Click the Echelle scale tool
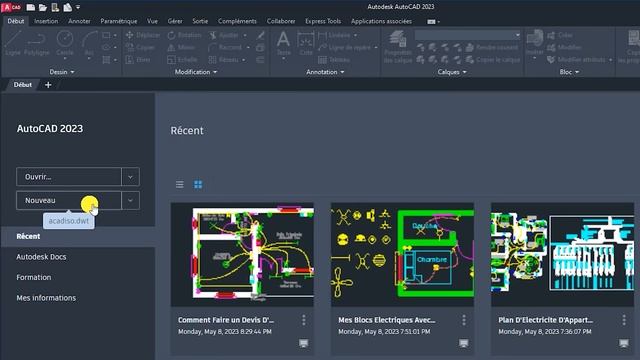This screenshot has height=360, width=640. coord(182,60)
